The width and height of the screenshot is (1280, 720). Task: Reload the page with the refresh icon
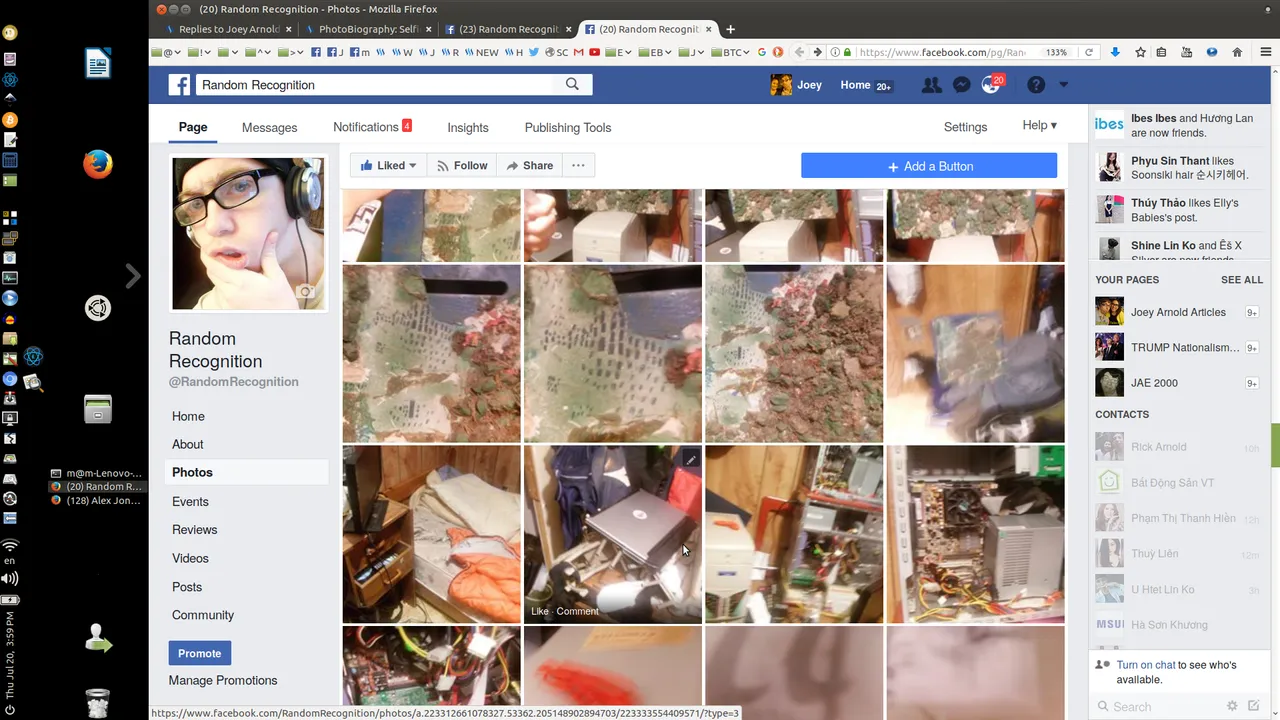click(x=1089, y=52)
